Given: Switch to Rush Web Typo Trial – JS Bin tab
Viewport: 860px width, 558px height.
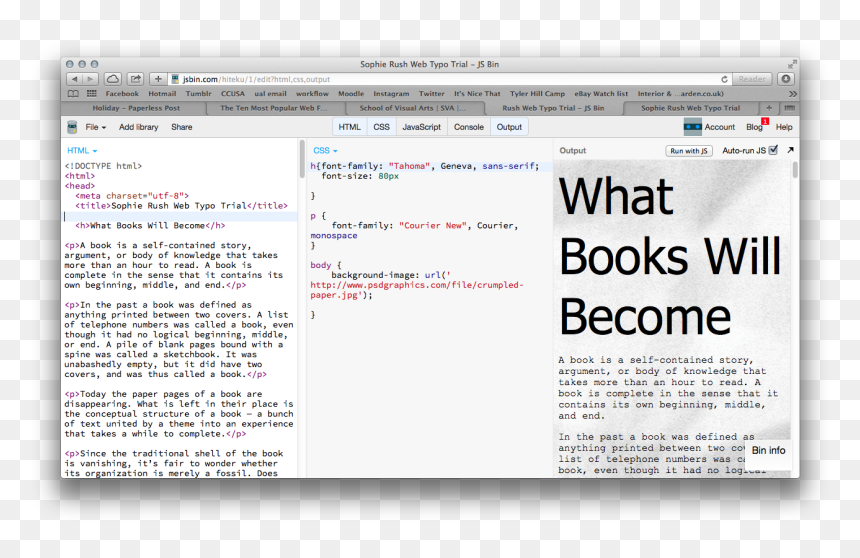Looking at the screenshot, I should point(553,108).
